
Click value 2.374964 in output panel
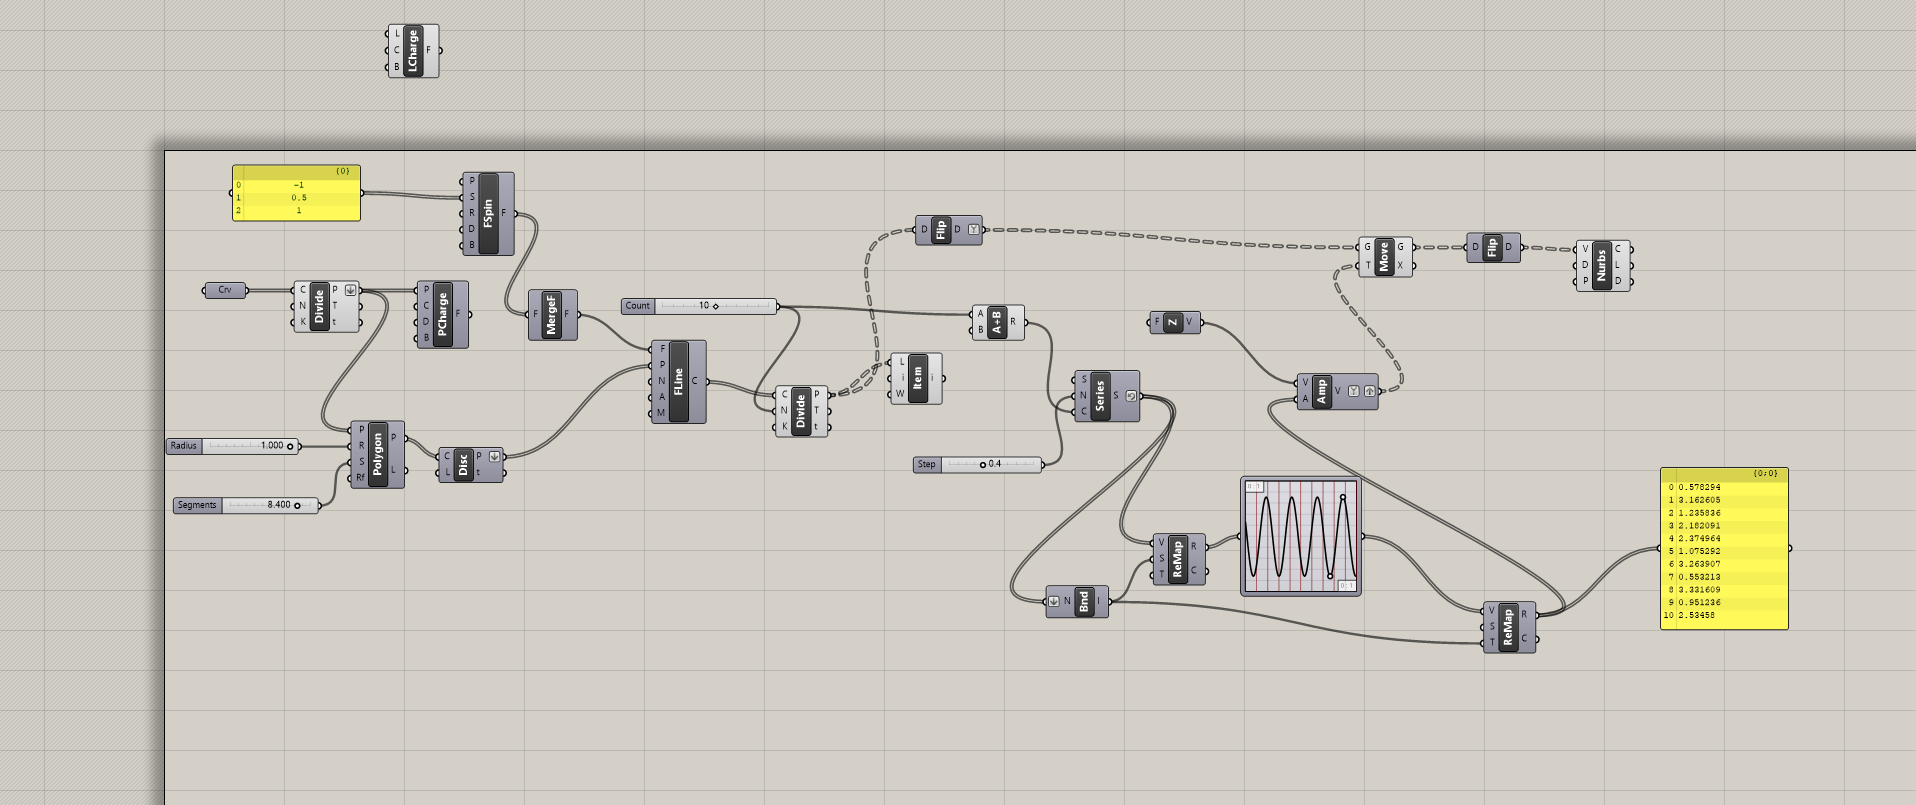tap(1699, 538)
